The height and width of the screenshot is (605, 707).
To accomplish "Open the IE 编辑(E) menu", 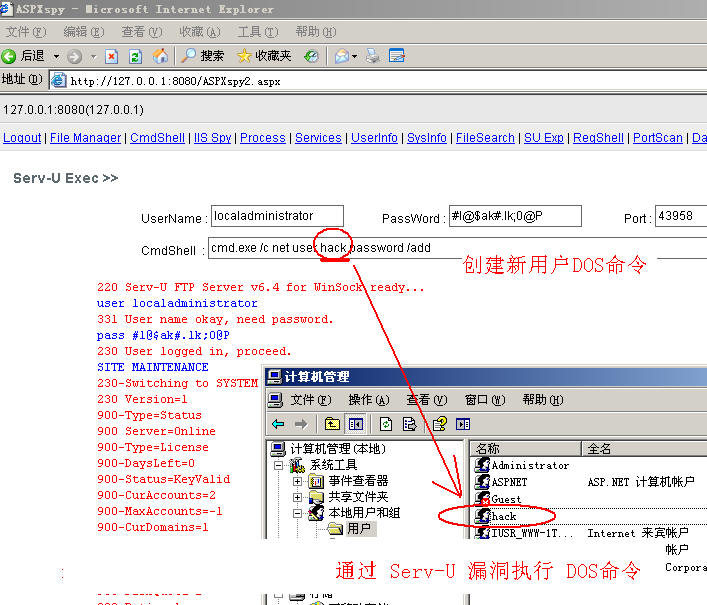I will click(x=84, y=32).
